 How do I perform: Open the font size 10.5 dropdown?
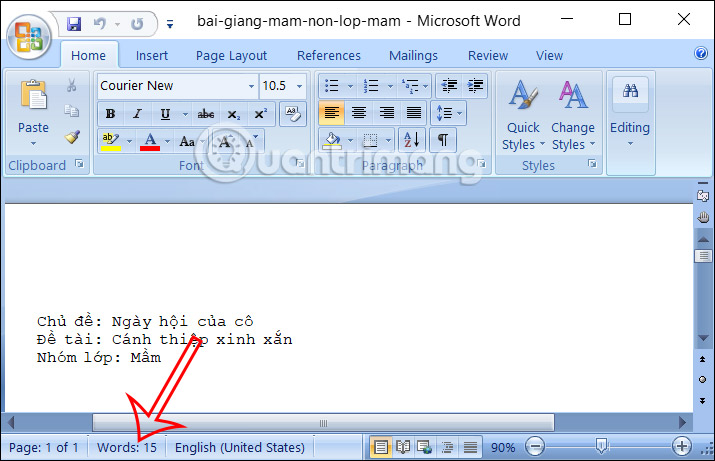[x=299, y=86]
